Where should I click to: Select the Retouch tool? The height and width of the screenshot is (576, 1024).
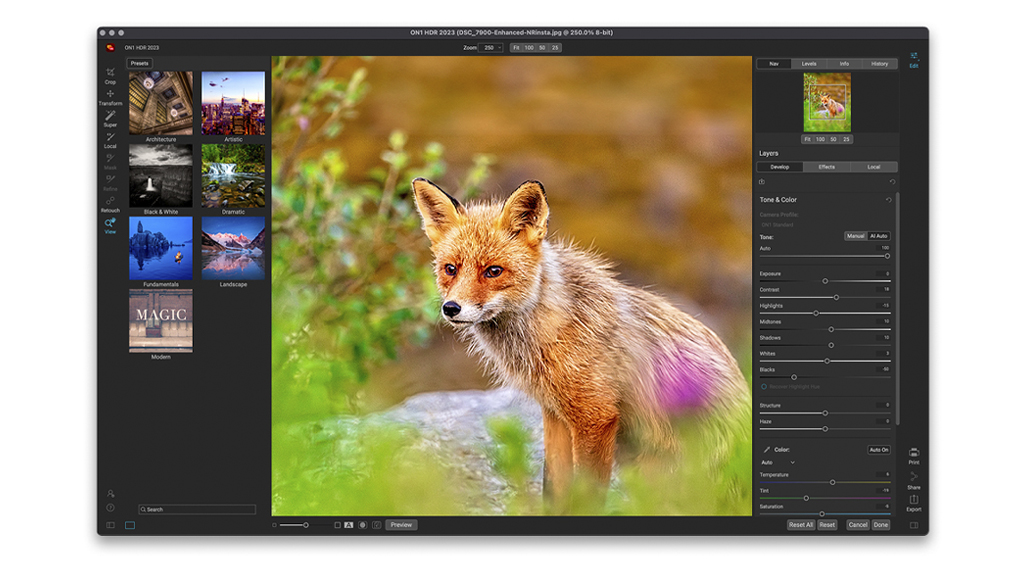click(110, 202)
